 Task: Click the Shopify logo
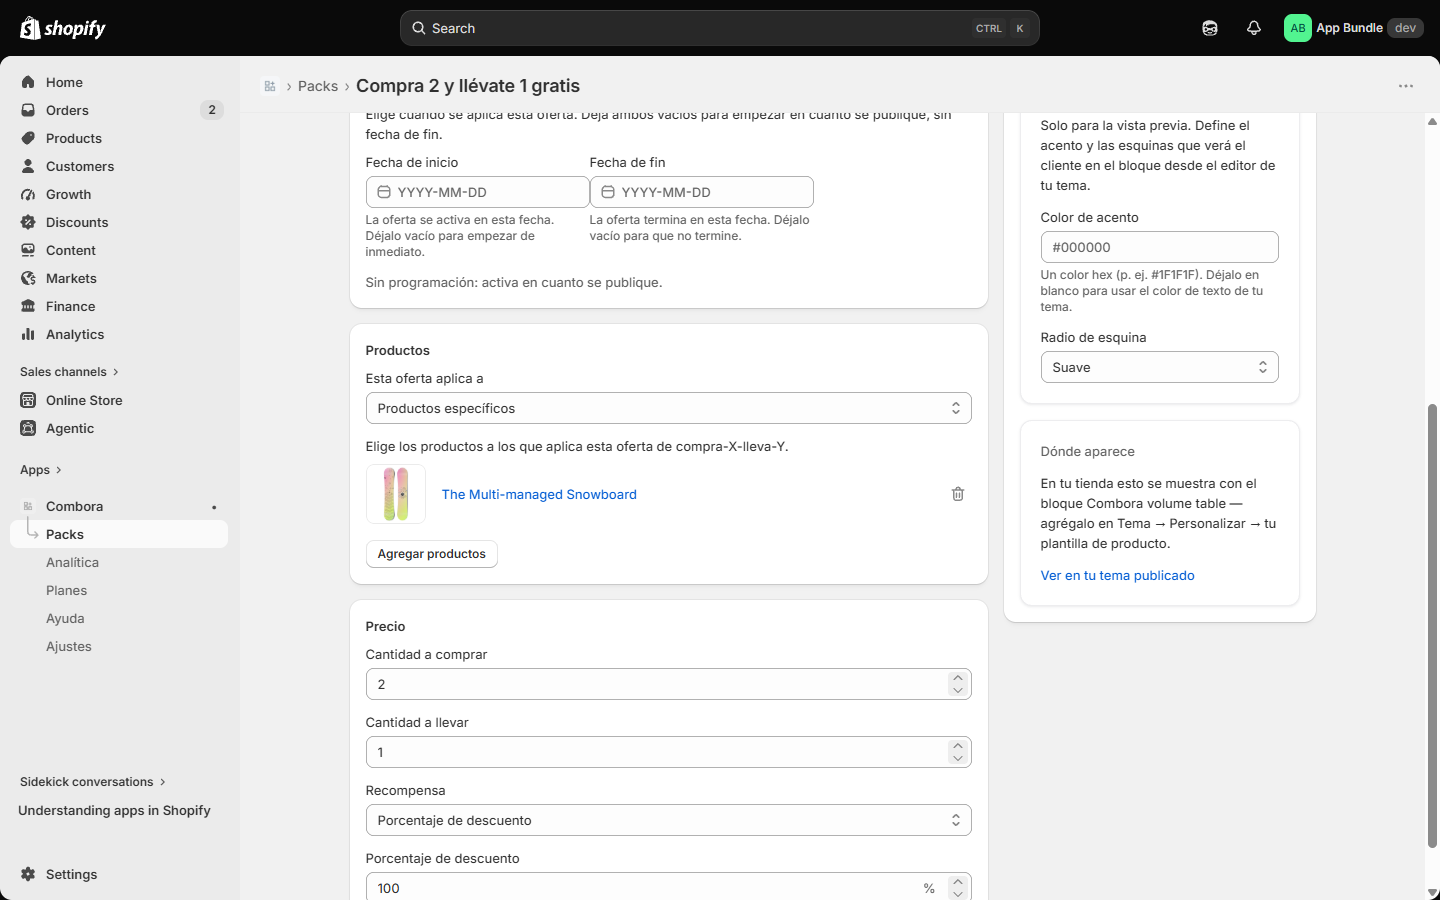[x=62, y=28]
